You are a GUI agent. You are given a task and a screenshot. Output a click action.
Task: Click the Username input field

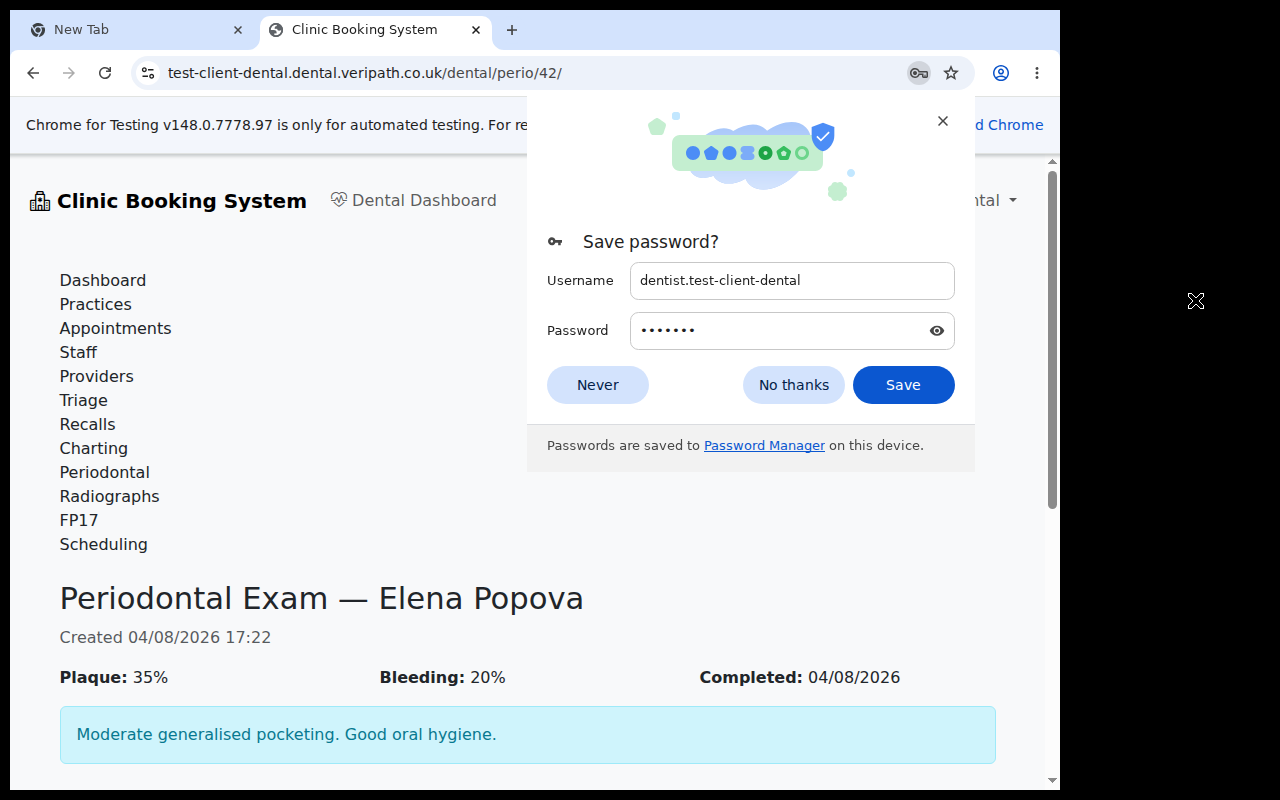[x=792, y=281]
